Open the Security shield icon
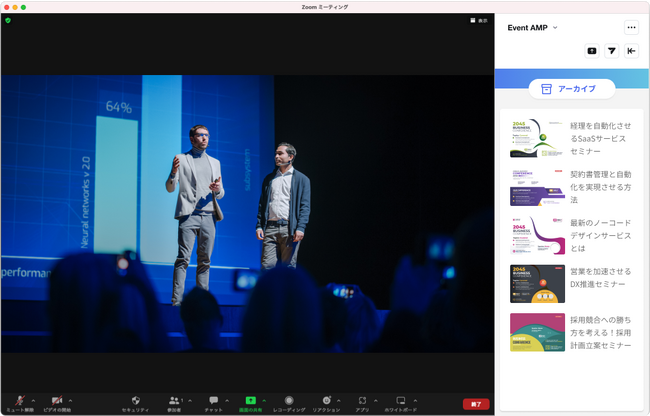This screenshot has height=416, width=650. pos(135,401)
